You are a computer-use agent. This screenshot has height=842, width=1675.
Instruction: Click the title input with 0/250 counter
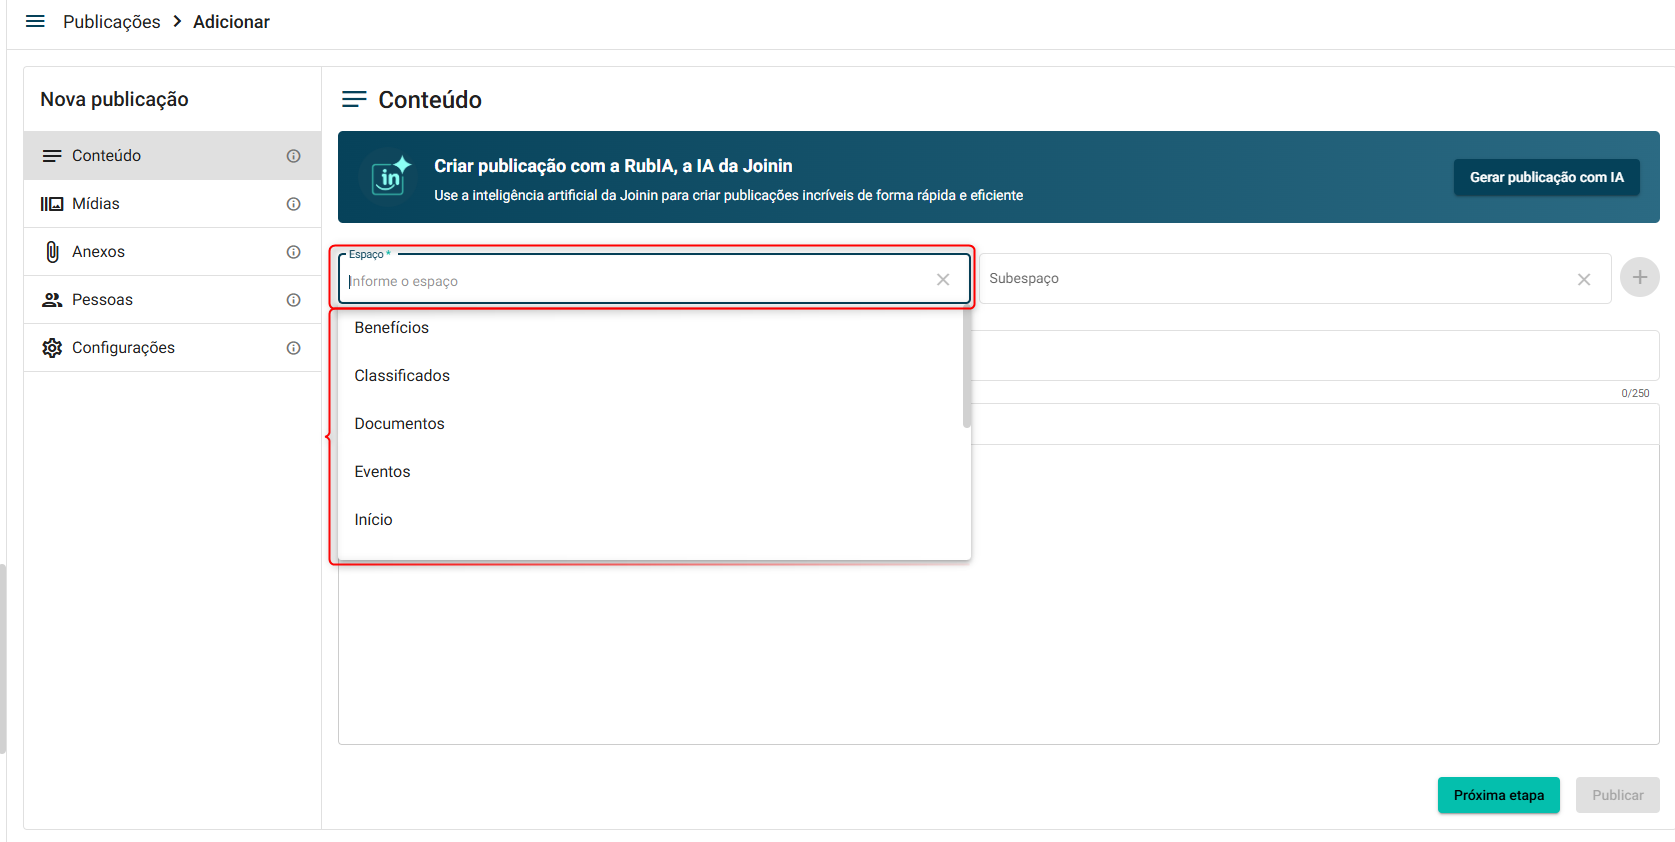[x=1315, y=356]
